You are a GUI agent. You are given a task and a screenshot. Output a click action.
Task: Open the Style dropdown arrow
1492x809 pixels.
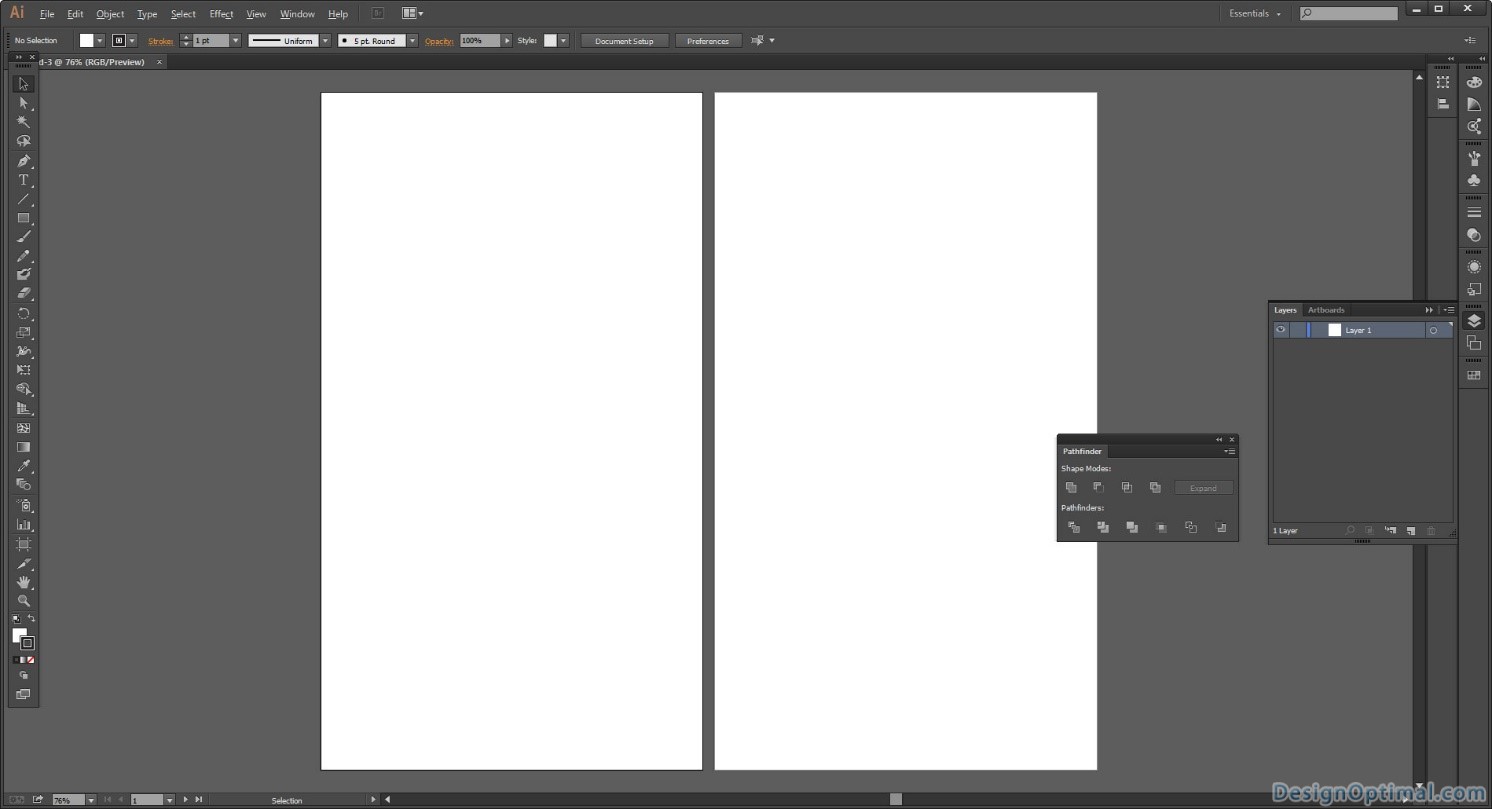tap(564, 41)
